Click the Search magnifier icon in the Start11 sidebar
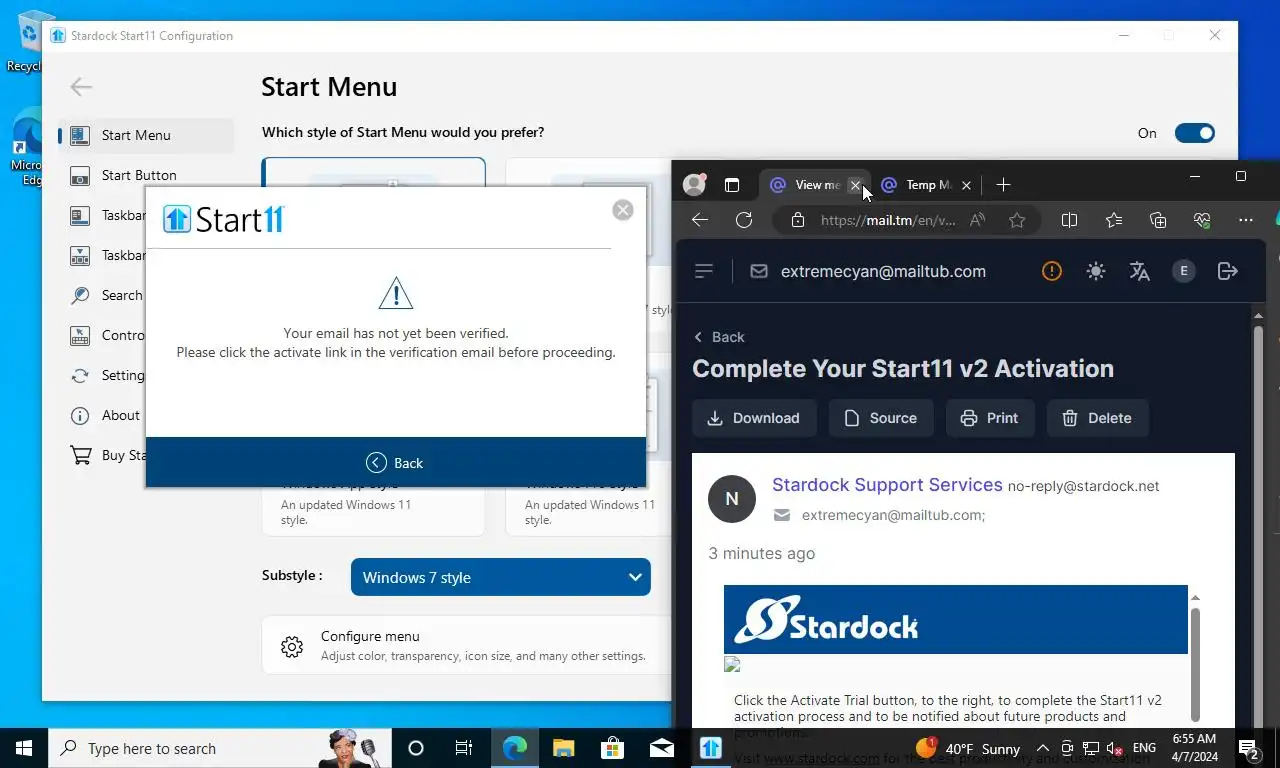 tap(81, 295)
